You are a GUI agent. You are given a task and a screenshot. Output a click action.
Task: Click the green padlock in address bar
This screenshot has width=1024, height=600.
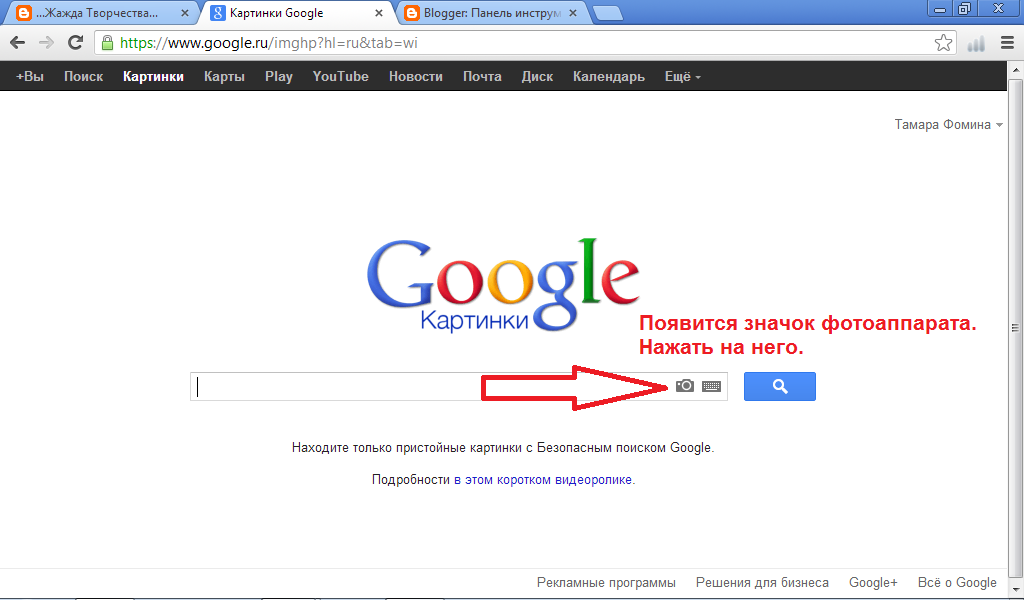tap(107, 43)
